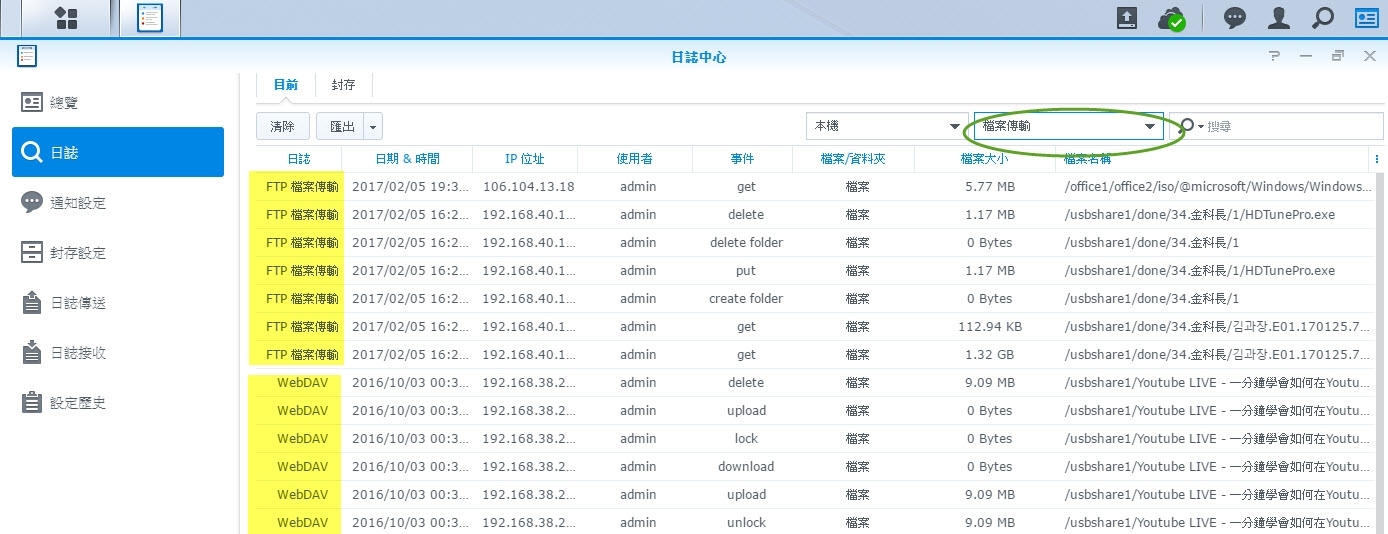Click the 日誌接收 download clipboard icon
This screenshot has width=1388, height=534.
point(32,352)
